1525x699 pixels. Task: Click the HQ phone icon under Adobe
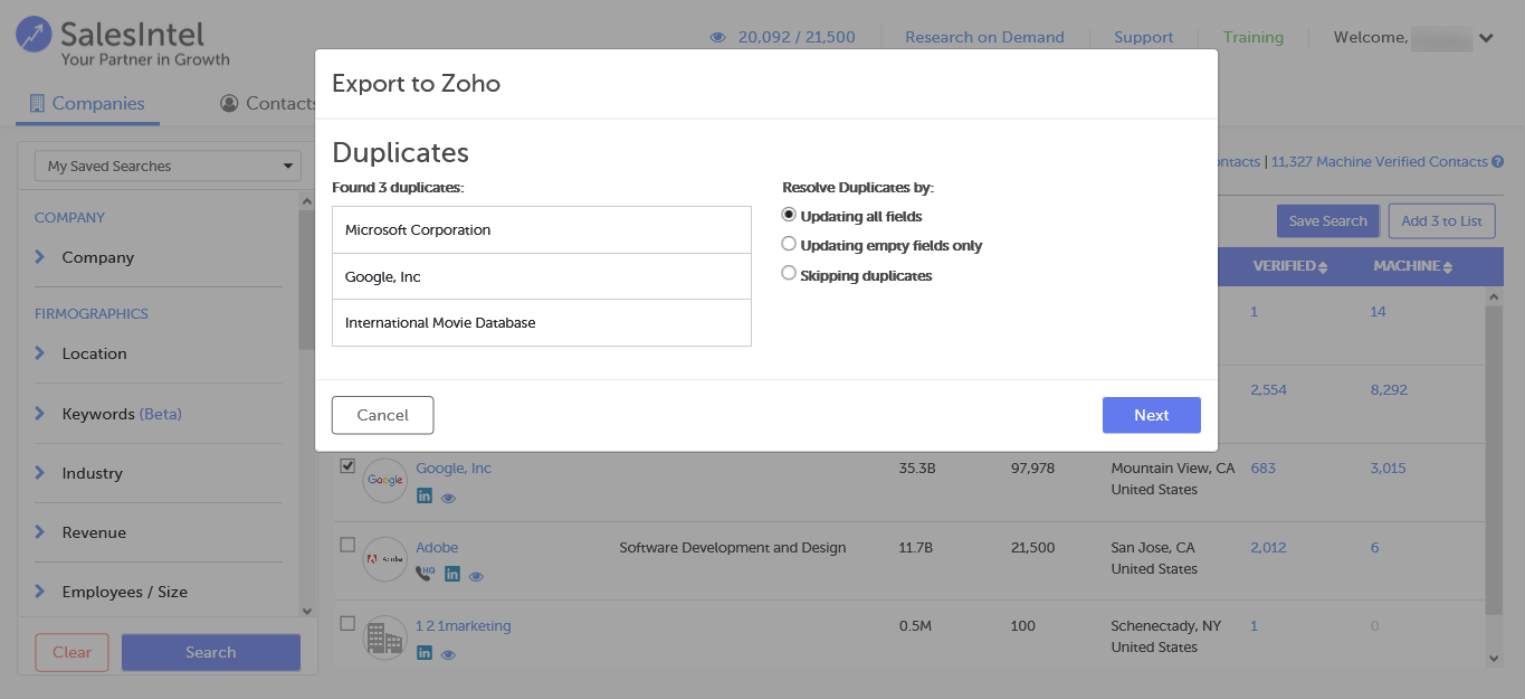pyautogui.click(x=425, y=574)
